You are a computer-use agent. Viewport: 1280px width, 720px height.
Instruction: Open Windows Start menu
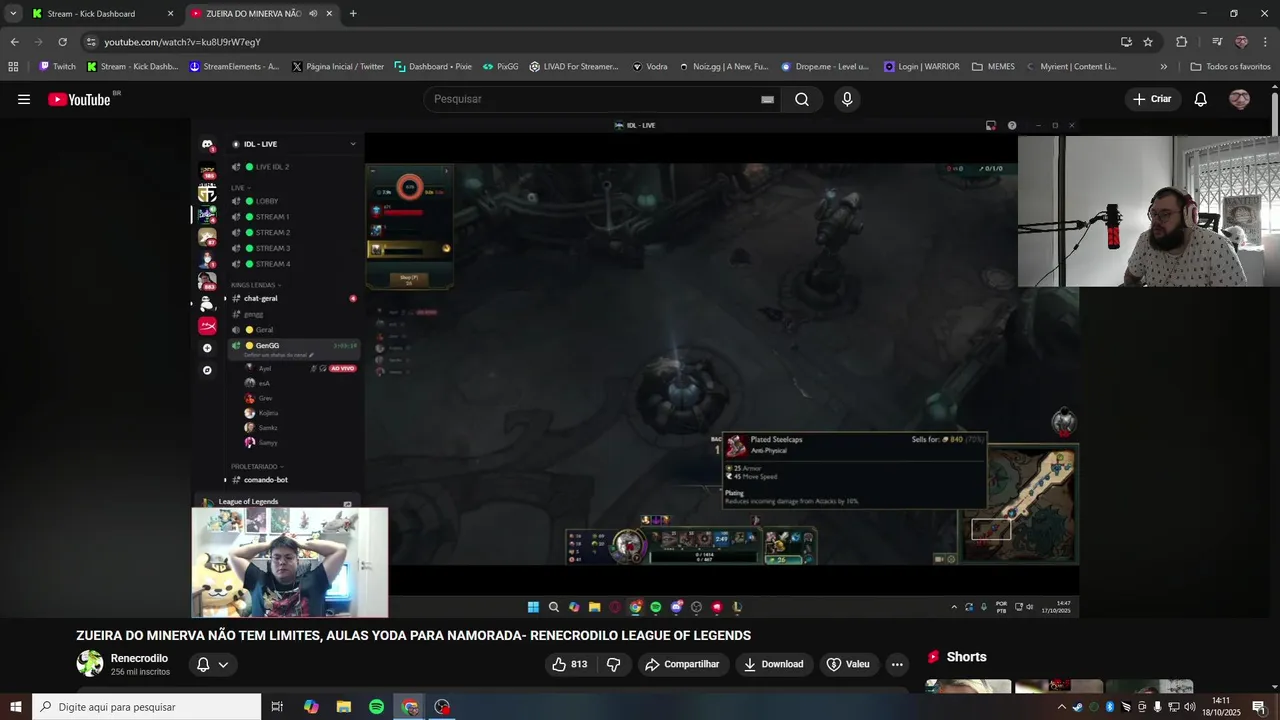[x=16, y=707]
